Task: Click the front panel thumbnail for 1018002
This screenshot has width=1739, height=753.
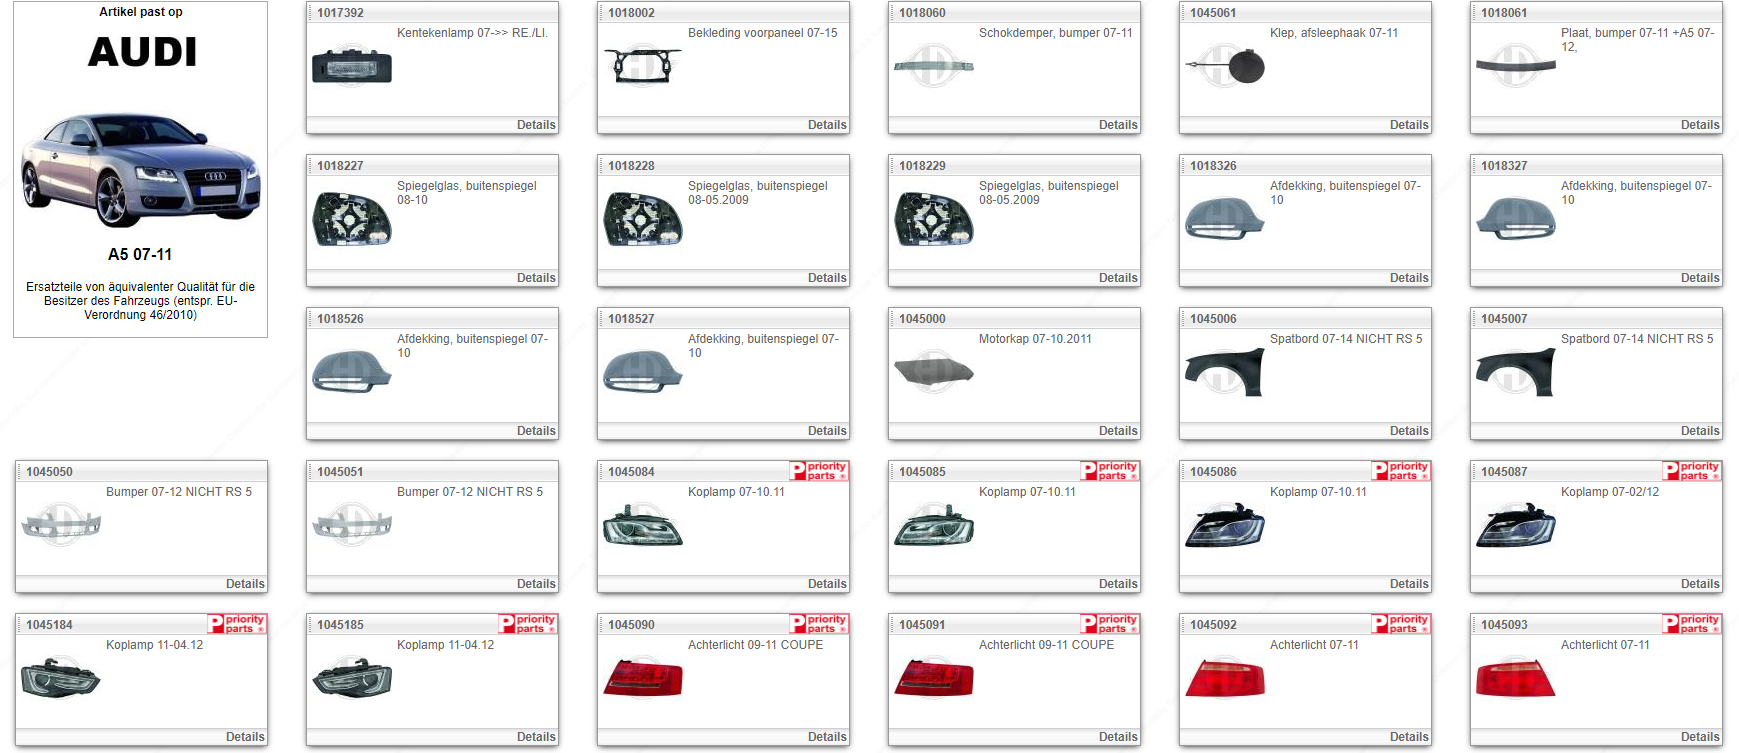Action: [643, 66]
